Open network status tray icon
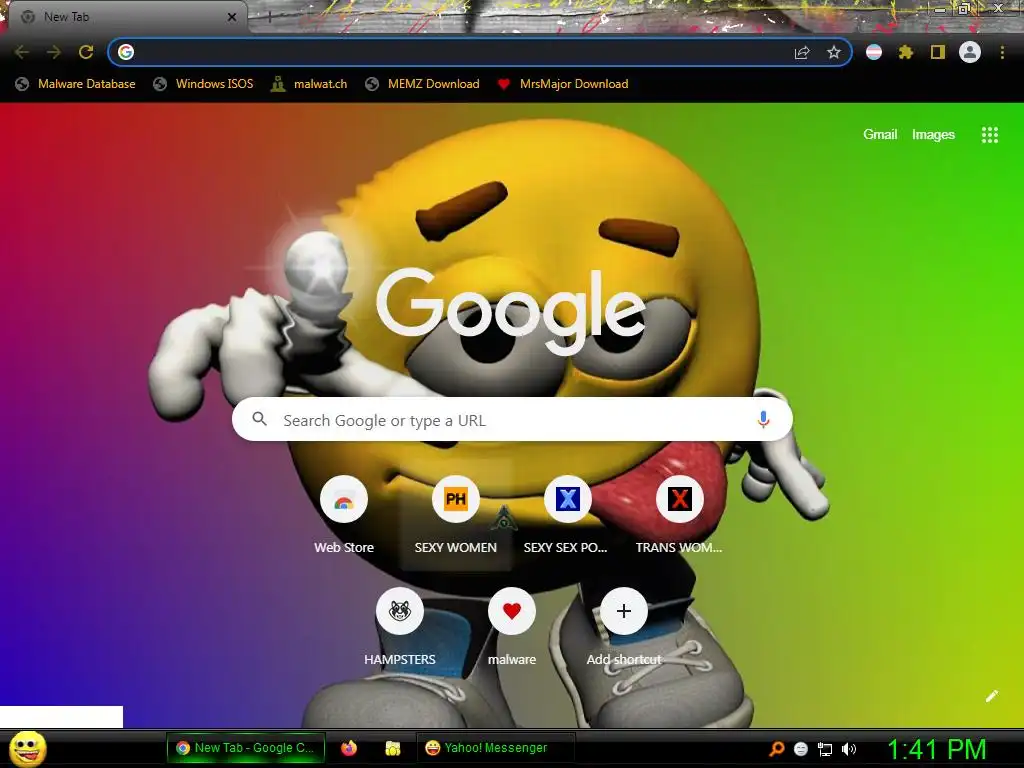 [825, 749]
